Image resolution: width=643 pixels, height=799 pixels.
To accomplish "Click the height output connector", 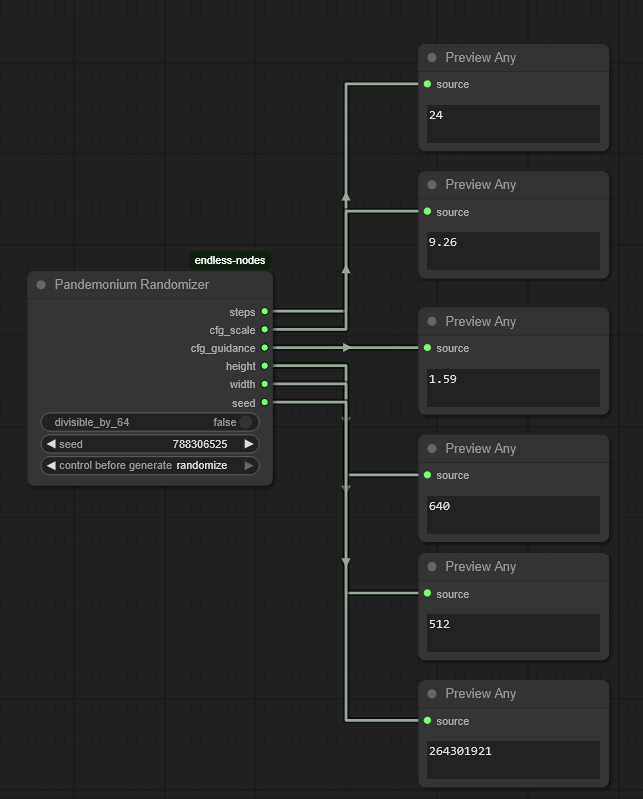I will pyautogui.click(x=264, y=366).
